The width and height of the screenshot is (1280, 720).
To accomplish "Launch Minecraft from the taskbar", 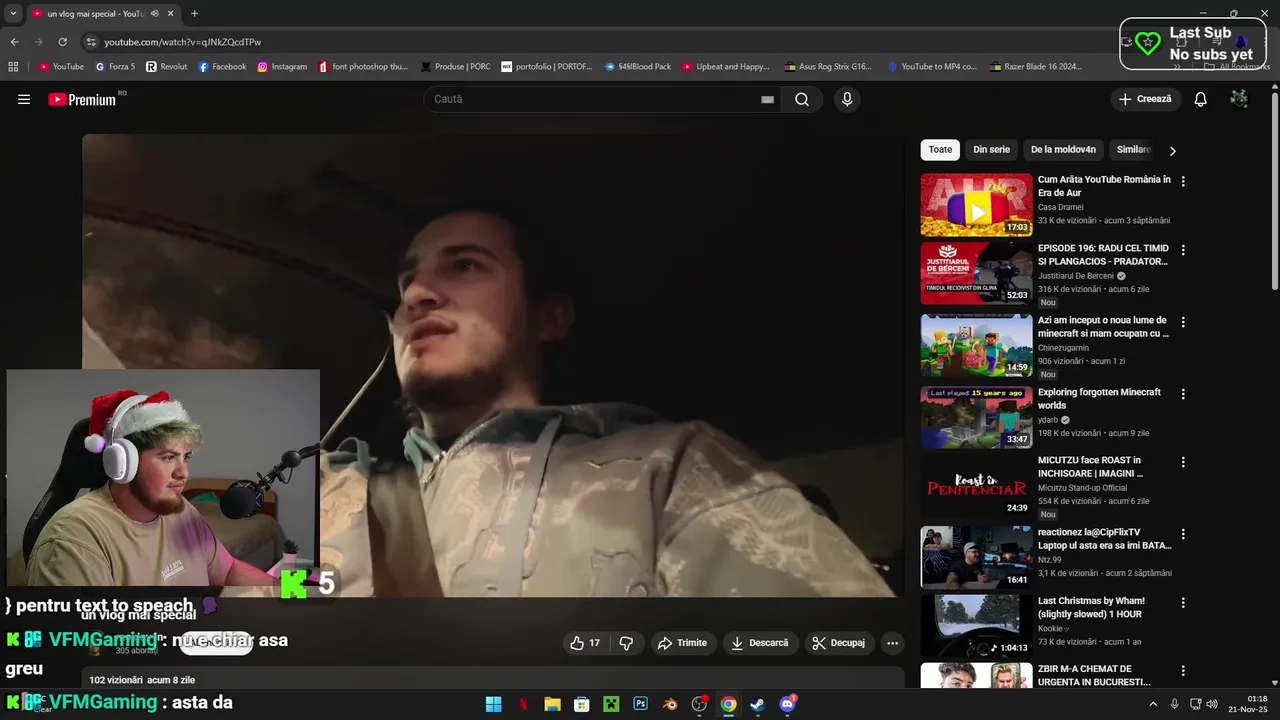I will tap(611, 704).
